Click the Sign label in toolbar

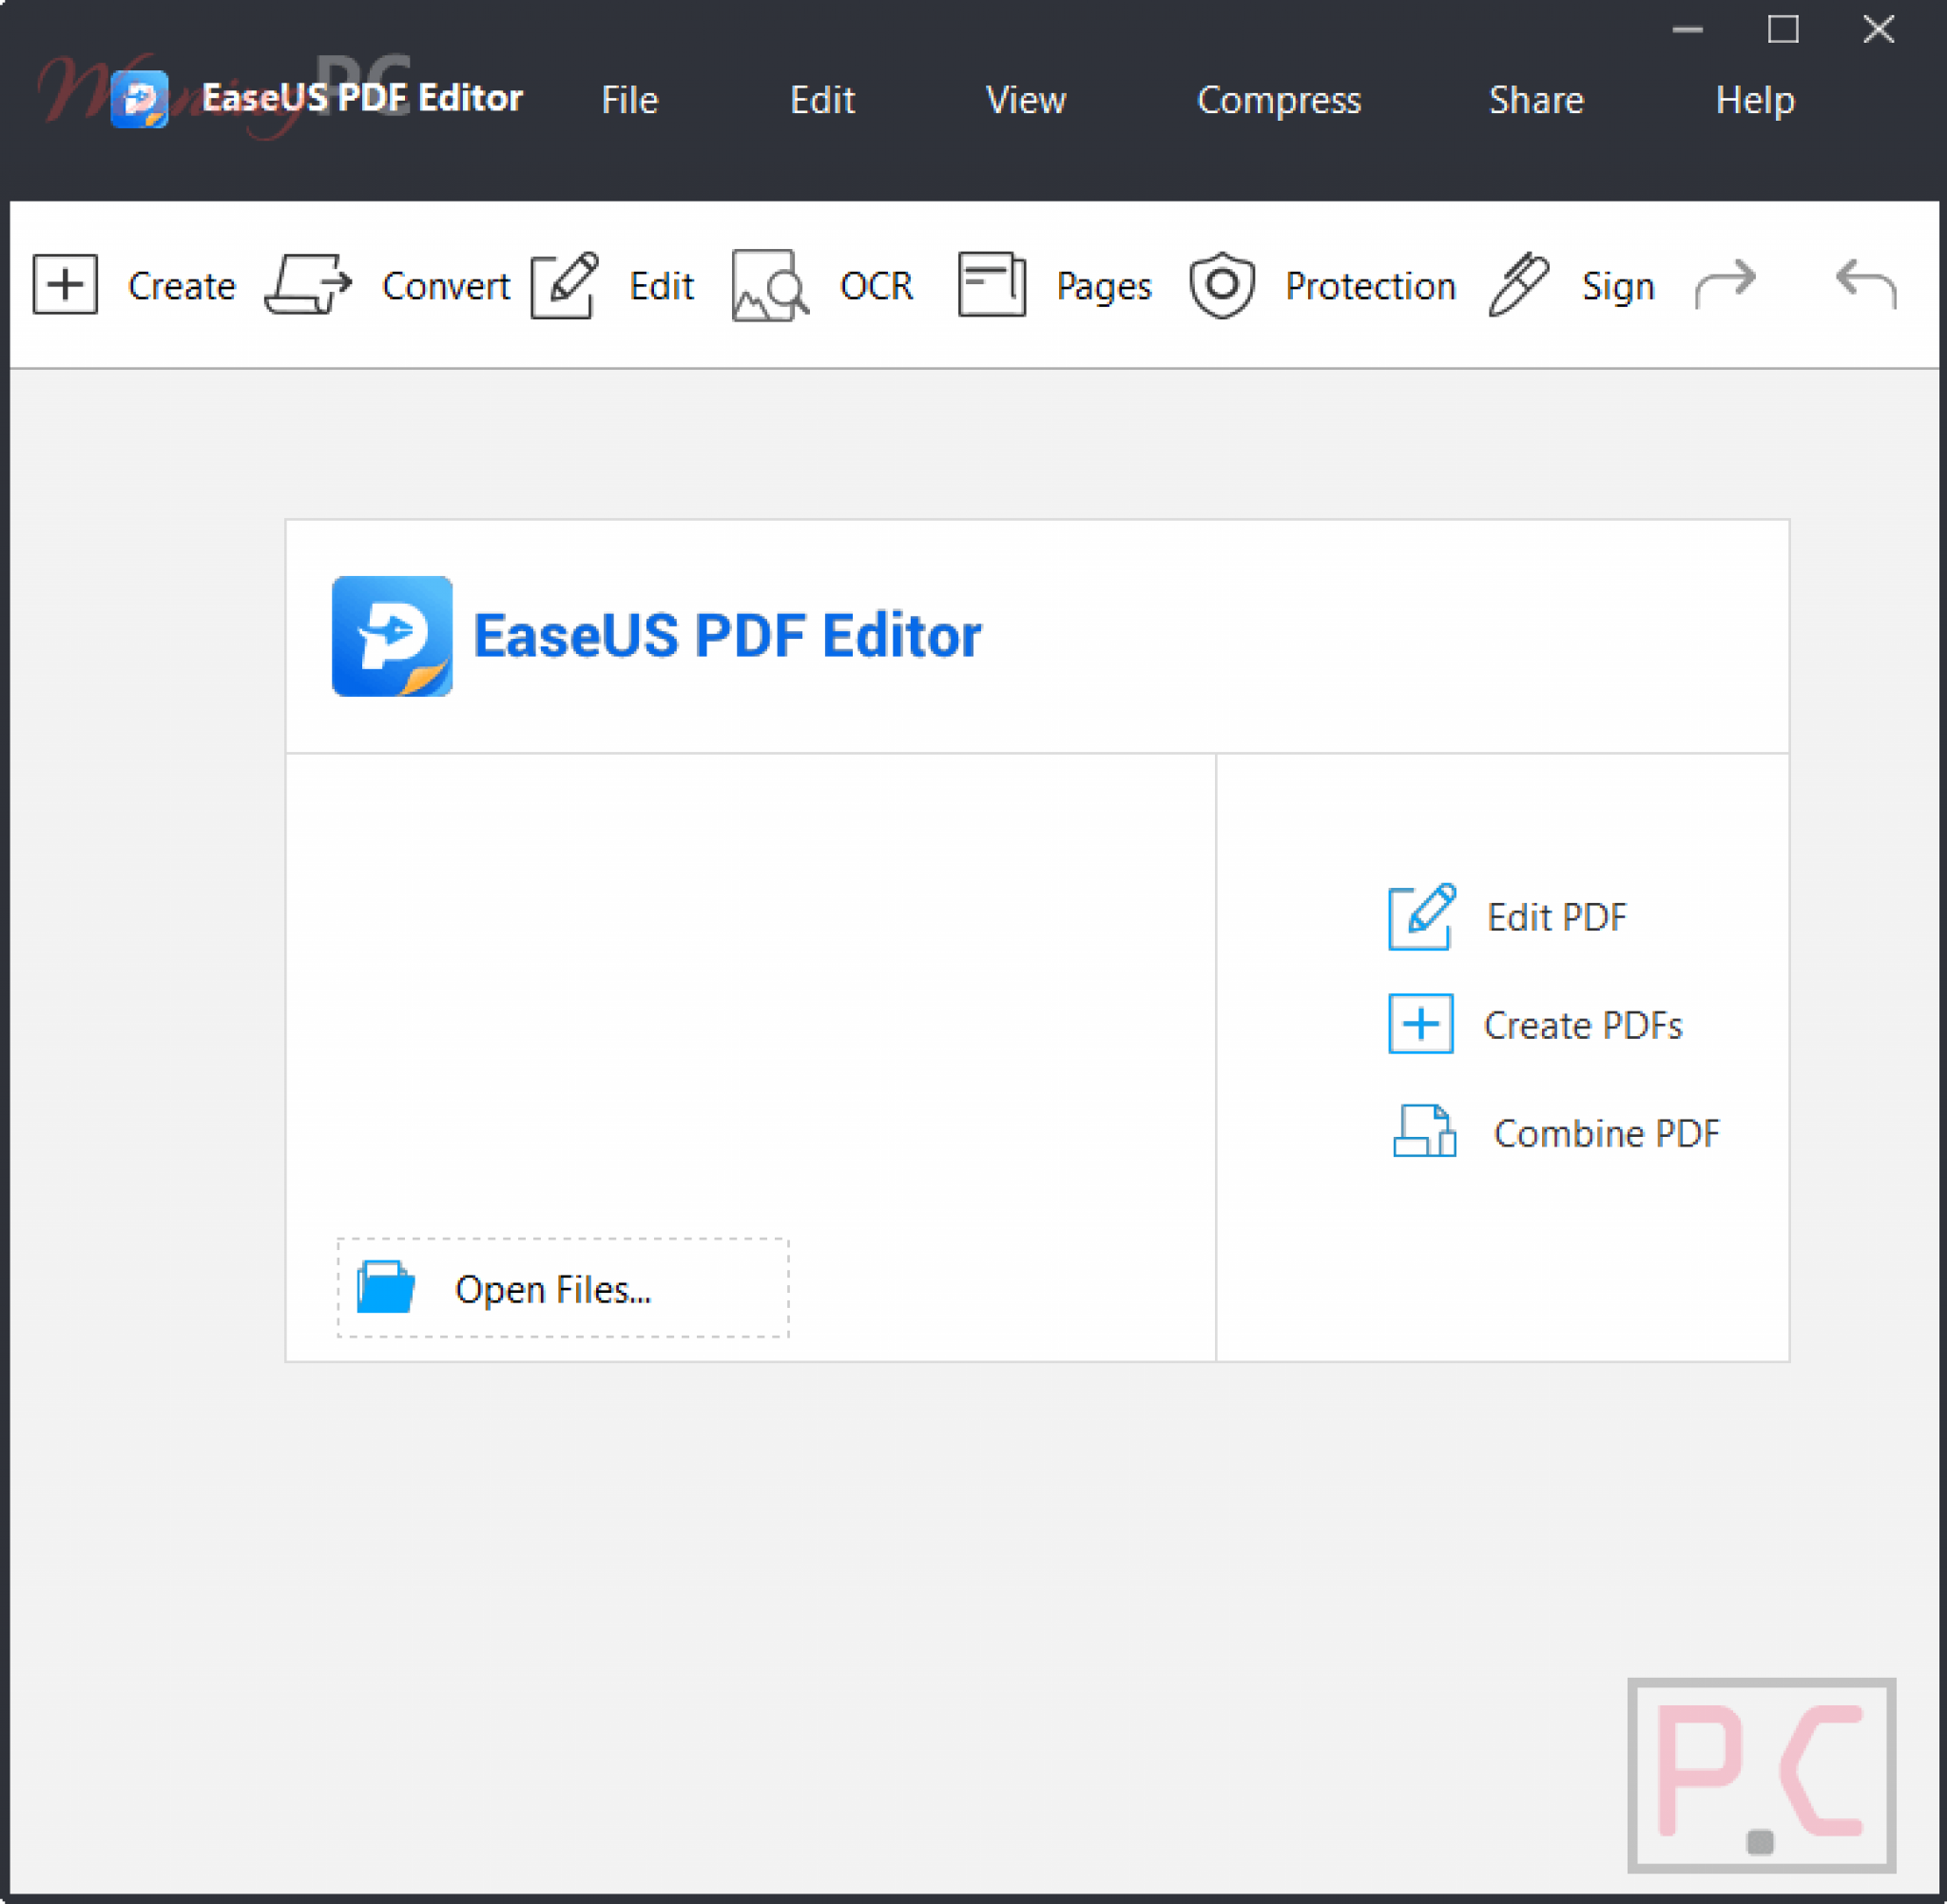[1618, 287]
